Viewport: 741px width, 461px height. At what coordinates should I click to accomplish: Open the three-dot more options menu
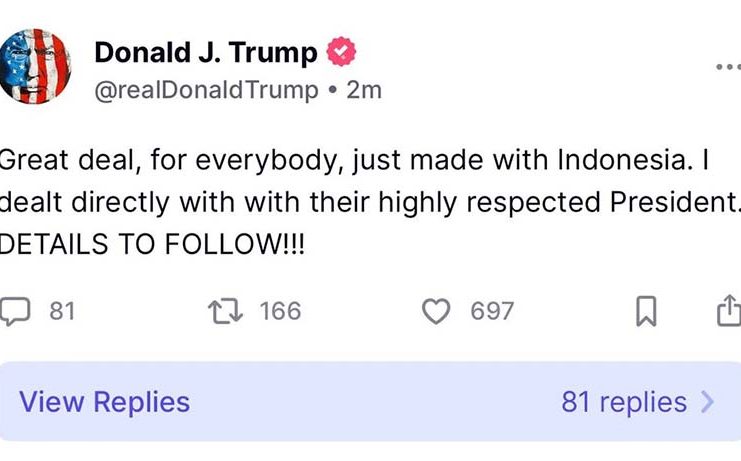point(727,67)
